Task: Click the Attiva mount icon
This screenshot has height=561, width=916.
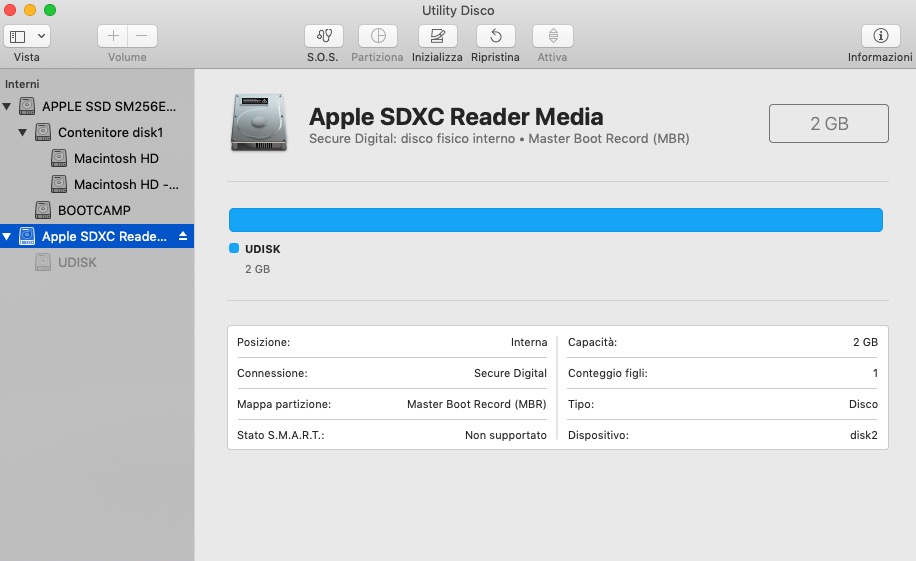Action: [x=553, y=36]
